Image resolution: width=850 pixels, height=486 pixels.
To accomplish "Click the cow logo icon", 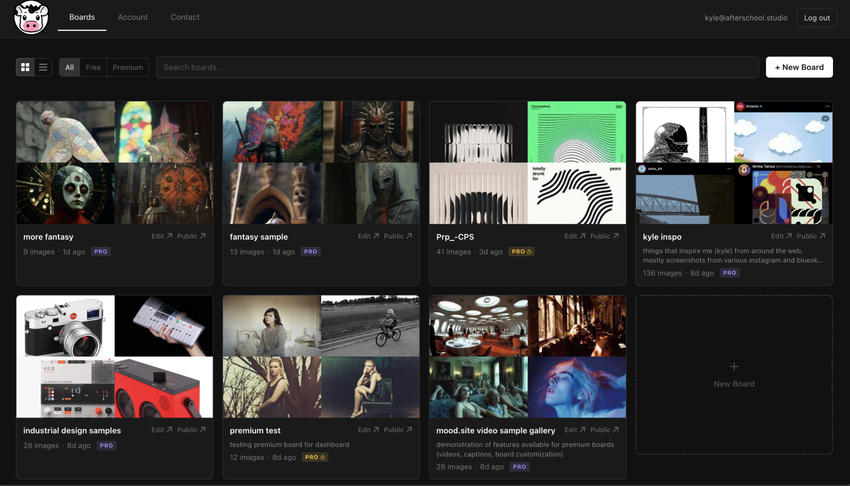I will click(31, 18).
